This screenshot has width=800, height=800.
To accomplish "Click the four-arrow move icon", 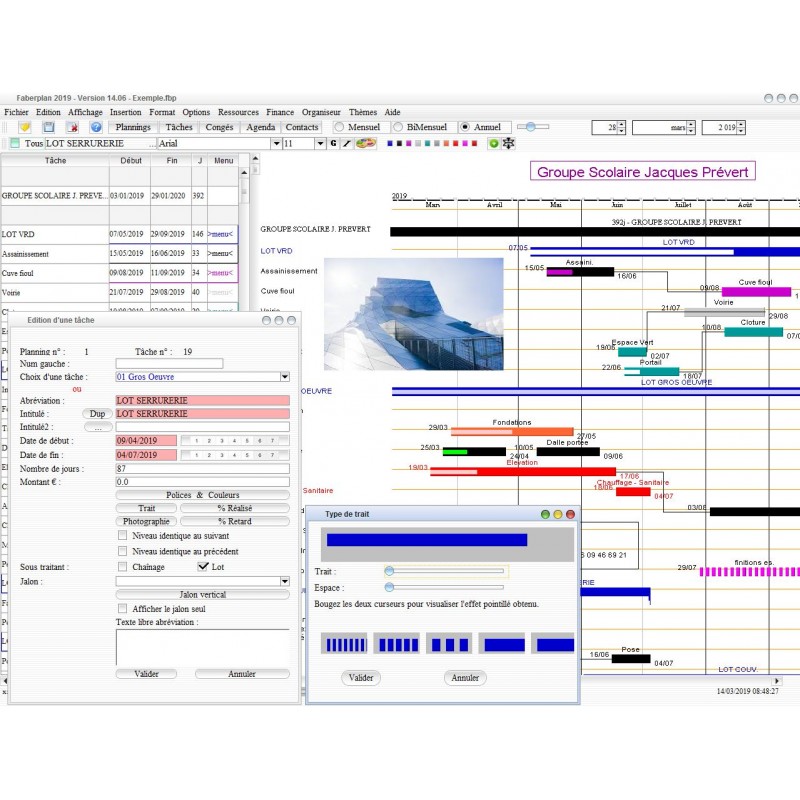I will [508, 143].
